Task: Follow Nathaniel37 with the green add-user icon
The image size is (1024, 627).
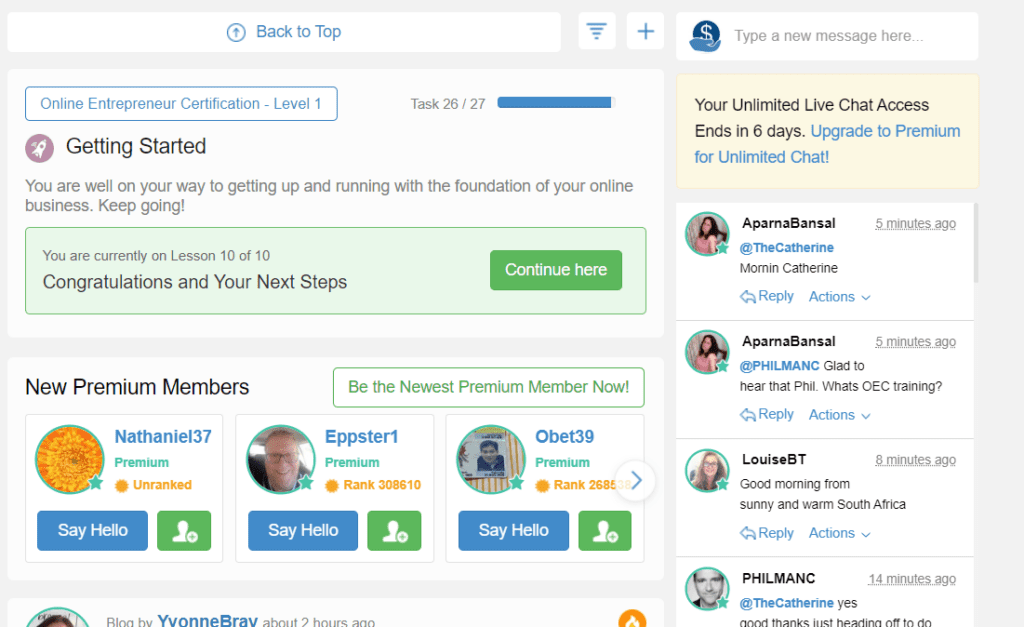Action: point(184,531)
